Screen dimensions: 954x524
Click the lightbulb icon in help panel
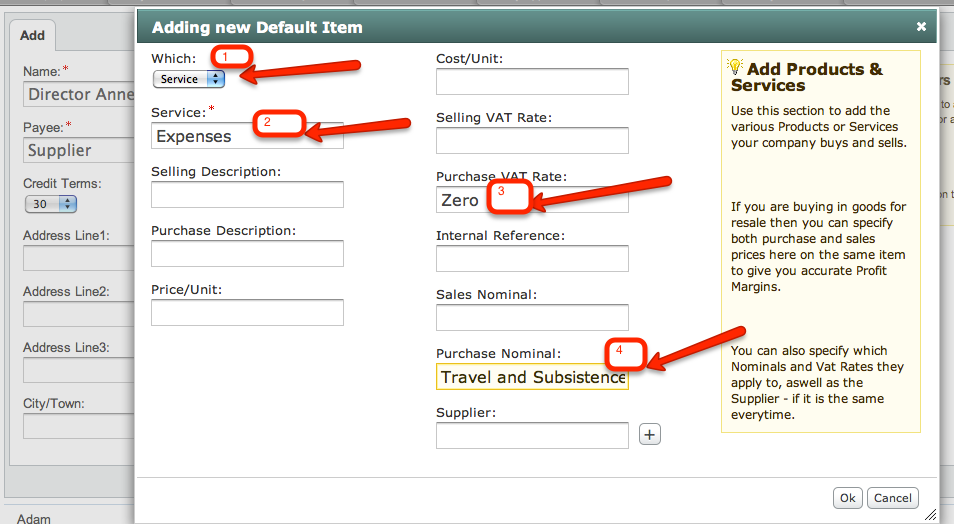point(735,67)
